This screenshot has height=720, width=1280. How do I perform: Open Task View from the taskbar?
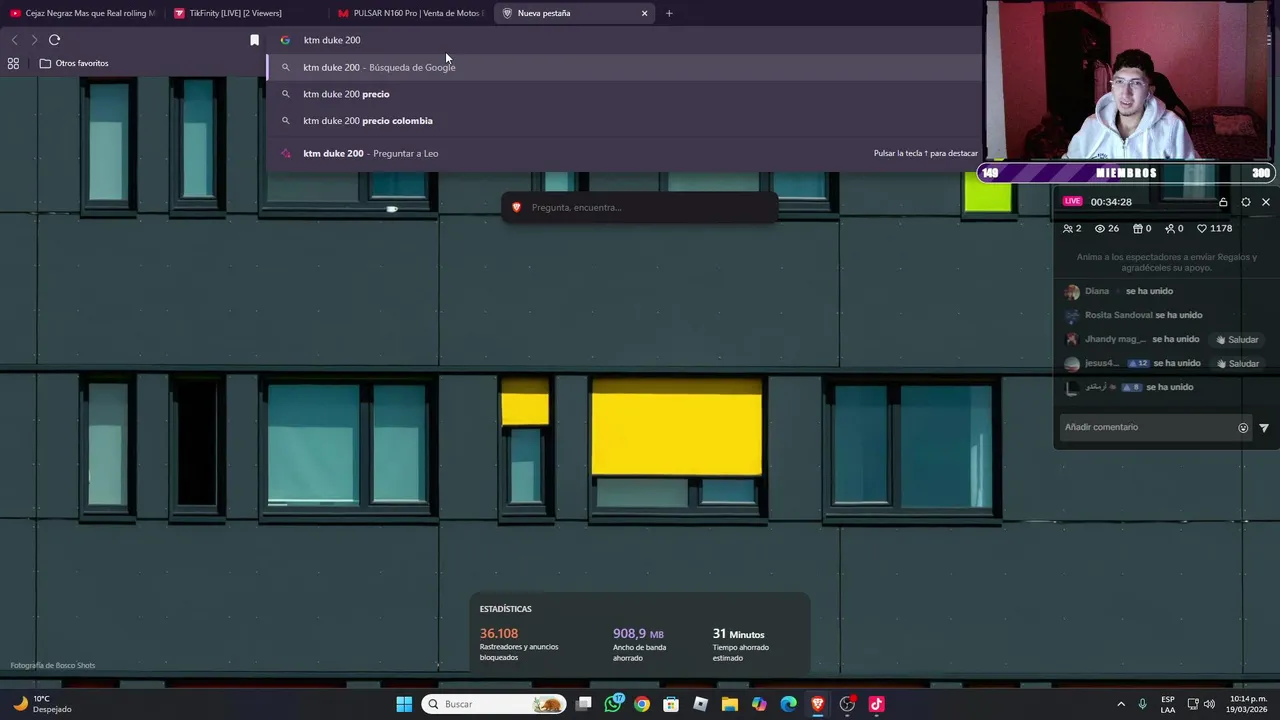pos(584,704)
